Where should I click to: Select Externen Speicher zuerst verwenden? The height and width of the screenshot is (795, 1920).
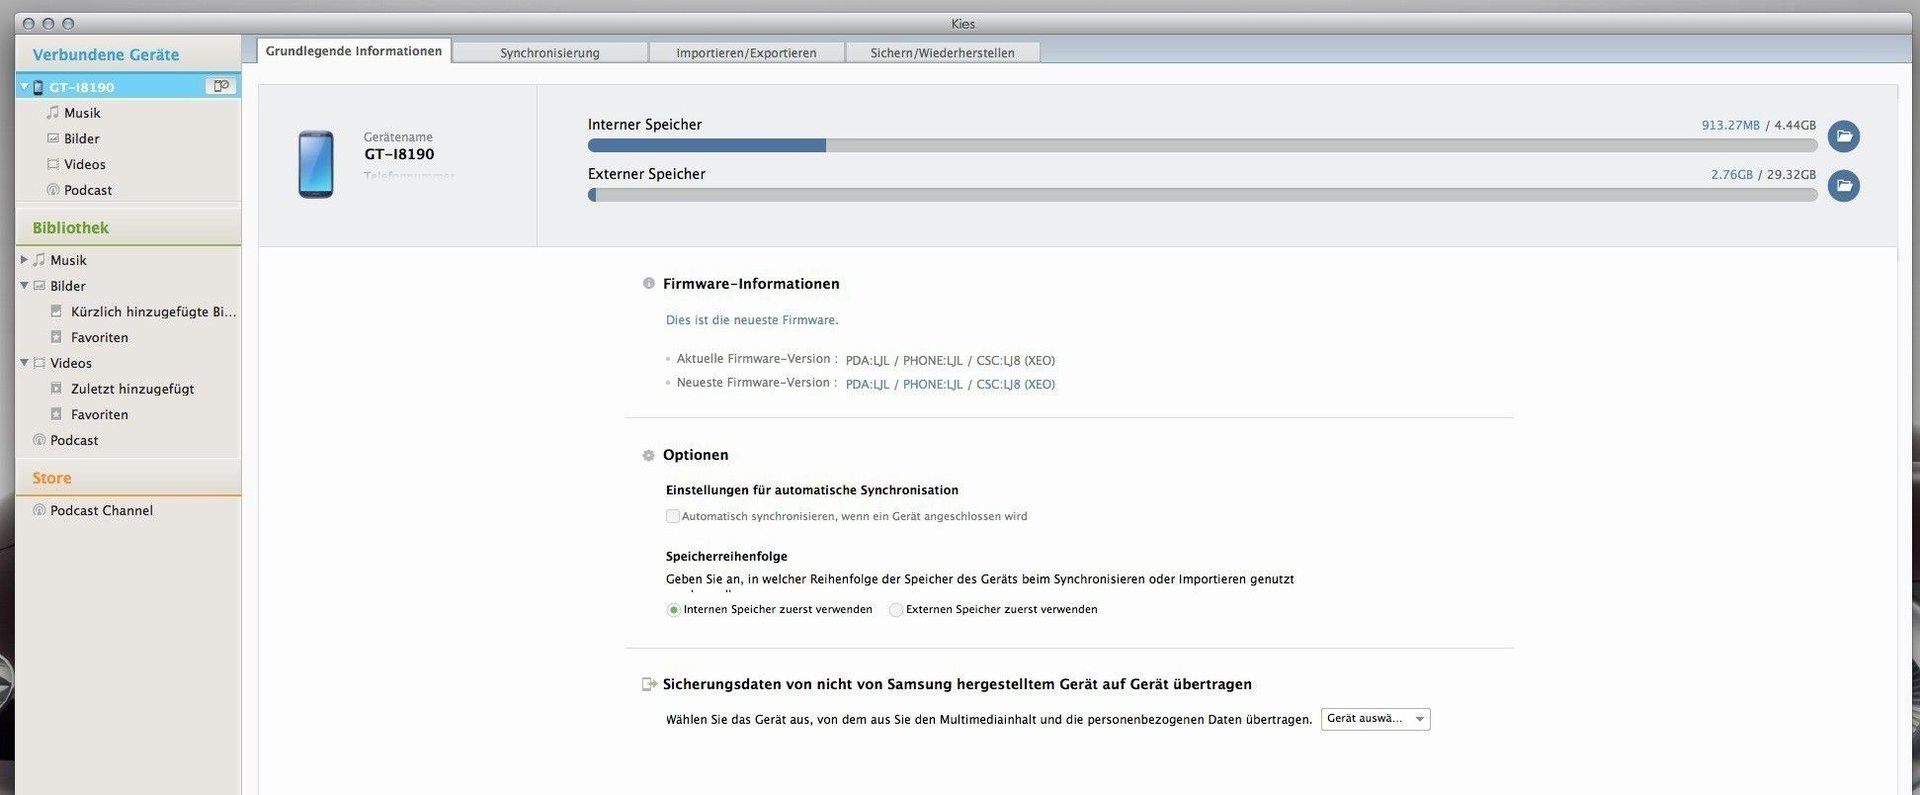895,610
